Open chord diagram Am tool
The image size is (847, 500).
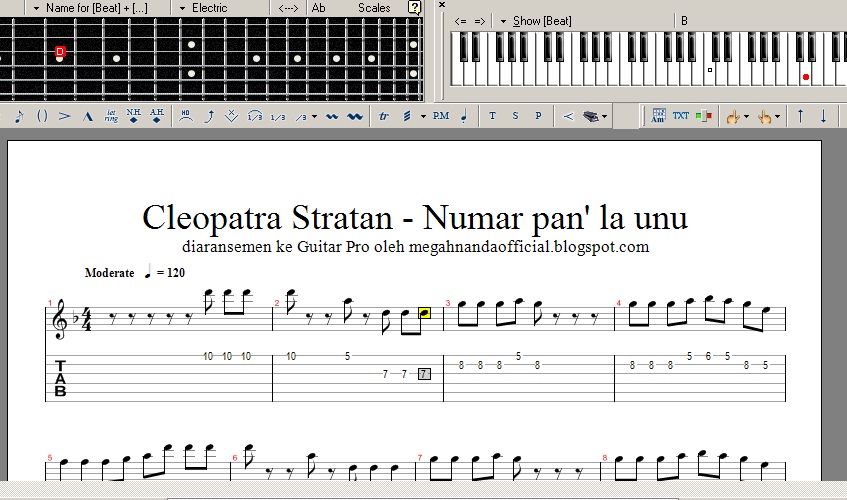click(658, 116)
